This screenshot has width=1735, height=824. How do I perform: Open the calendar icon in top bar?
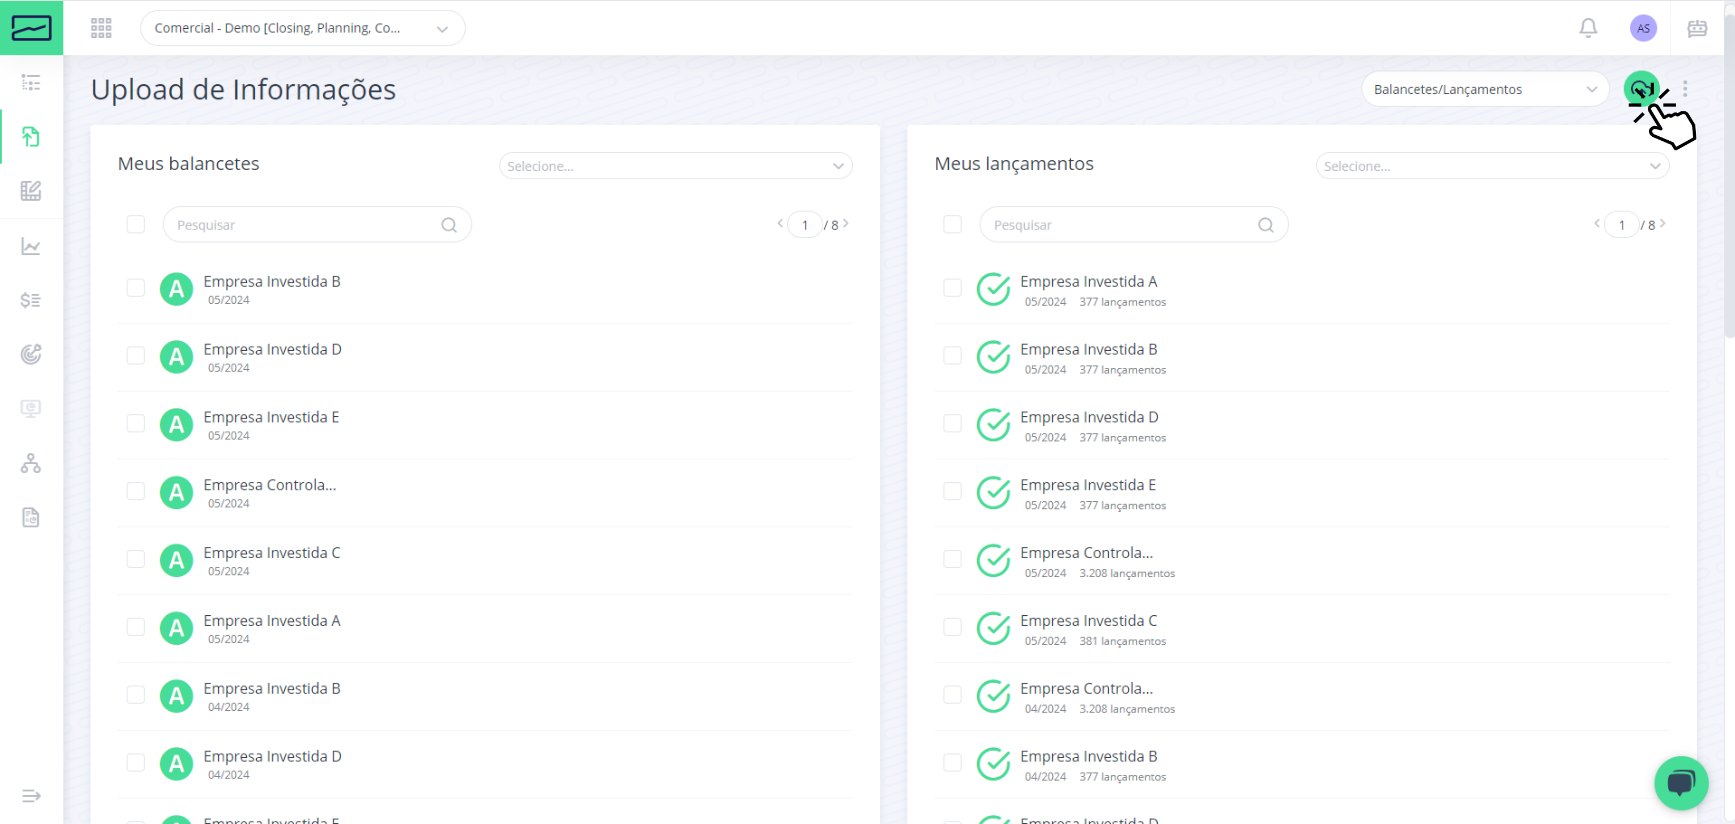click(x=1697, y=28)
